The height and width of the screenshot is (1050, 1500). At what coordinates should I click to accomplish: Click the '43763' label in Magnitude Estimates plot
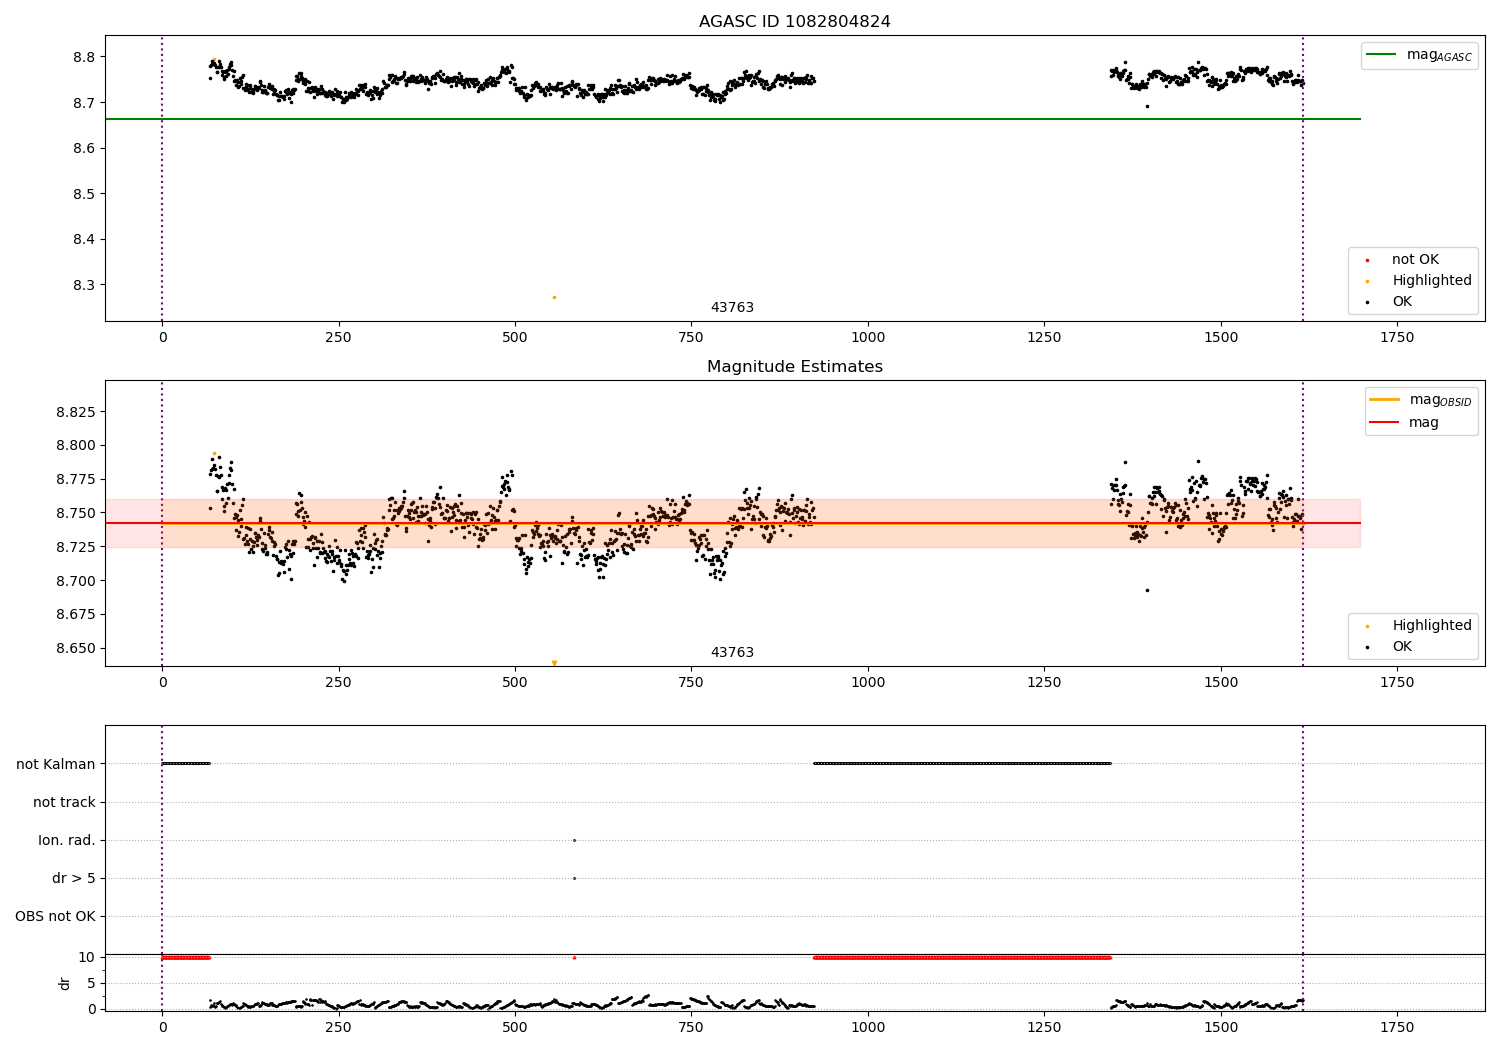tap(732, 652)
